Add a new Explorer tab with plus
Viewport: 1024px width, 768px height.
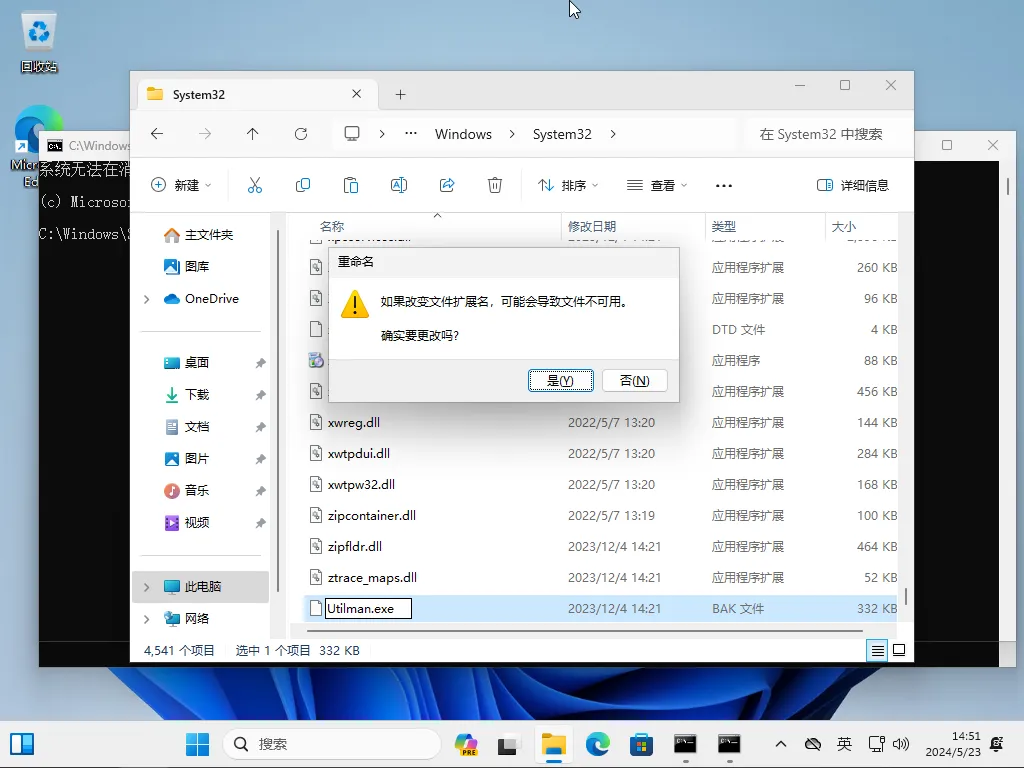coord(400,95)
